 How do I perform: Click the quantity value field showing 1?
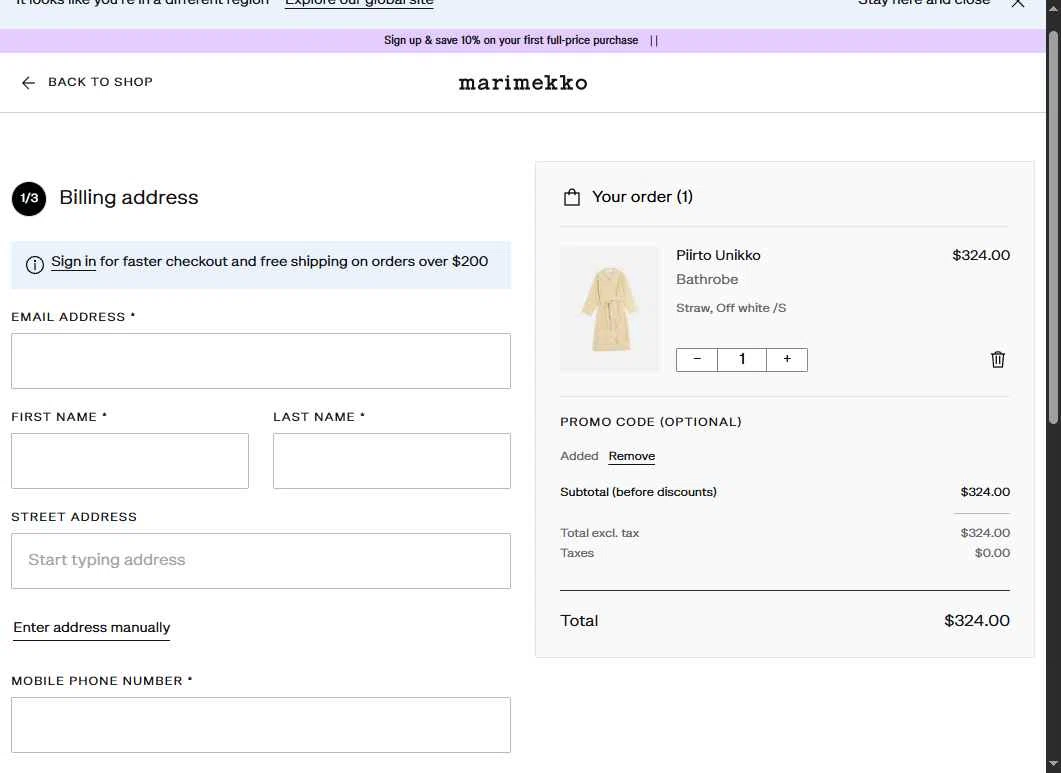742,359
